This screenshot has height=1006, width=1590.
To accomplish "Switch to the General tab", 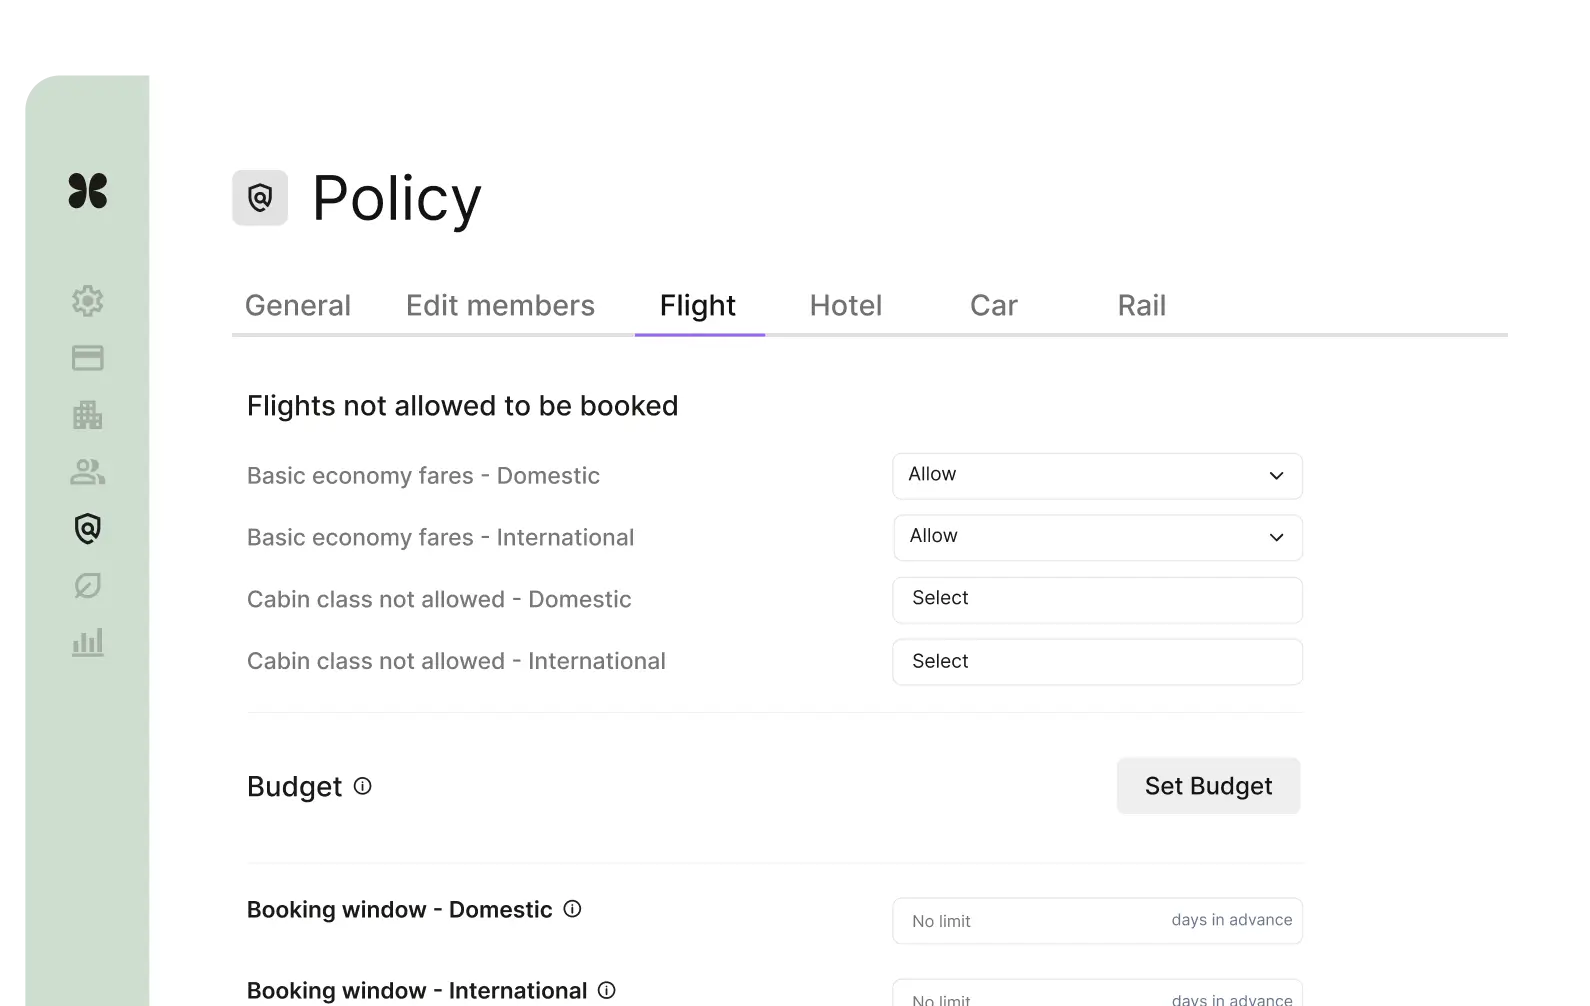I will [298, 305].
